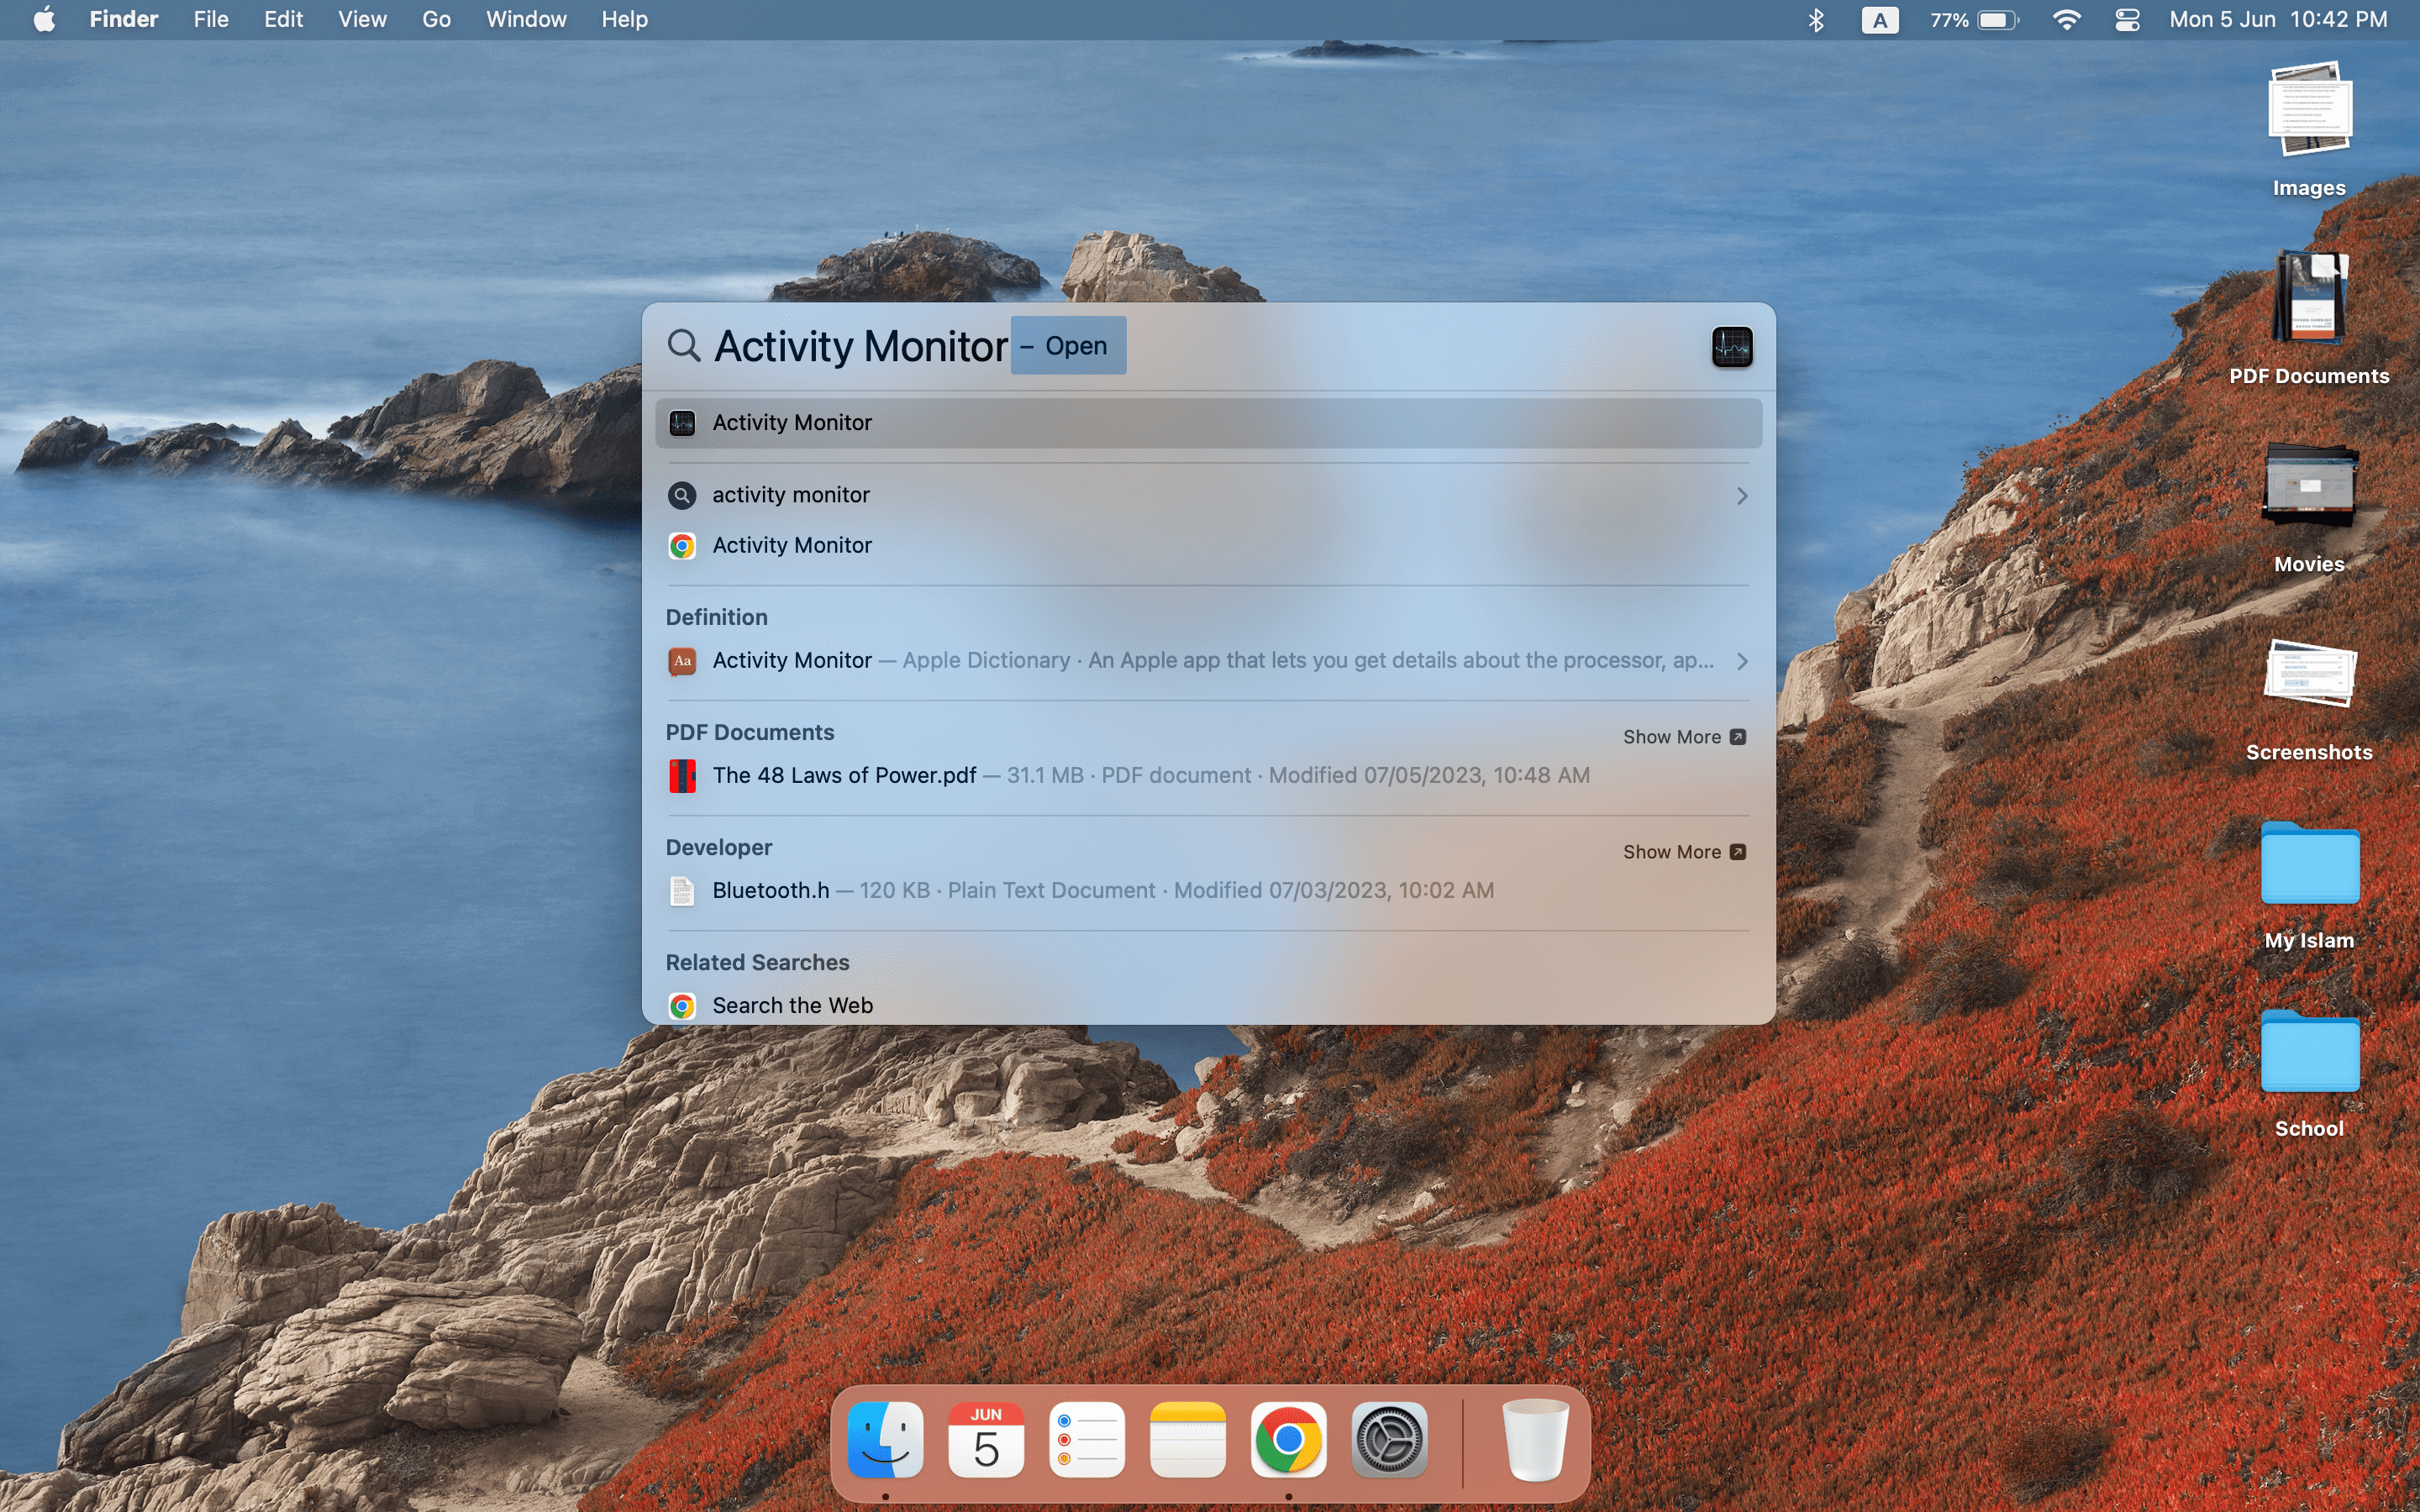The image size is (2420, 1512).
Task: Open the View menu
Action: tap(362, 20)
